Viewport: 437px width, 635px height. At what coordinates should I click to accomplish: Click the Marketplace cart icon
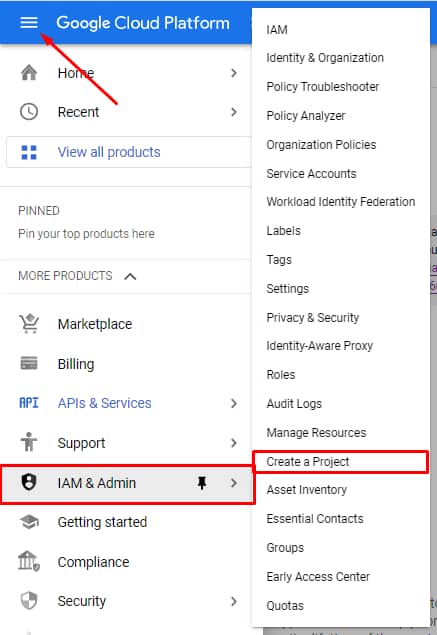pyautogui.click(x=29, y=324)
